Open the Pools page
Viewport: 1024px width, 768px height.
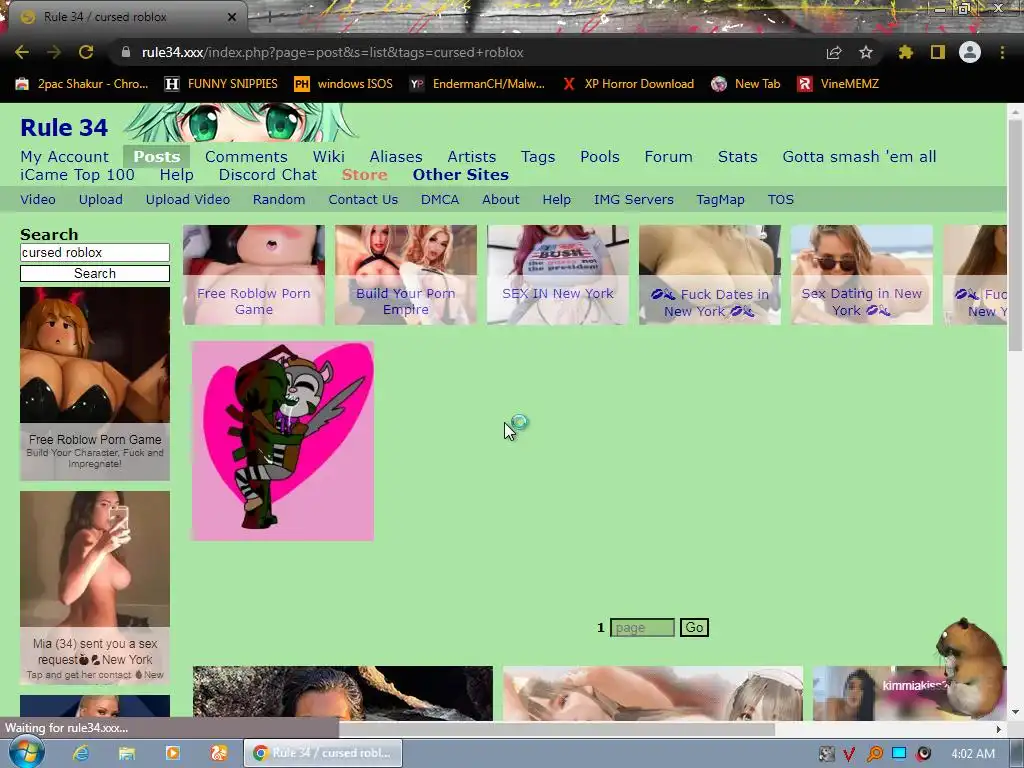[x=600, y=157]
